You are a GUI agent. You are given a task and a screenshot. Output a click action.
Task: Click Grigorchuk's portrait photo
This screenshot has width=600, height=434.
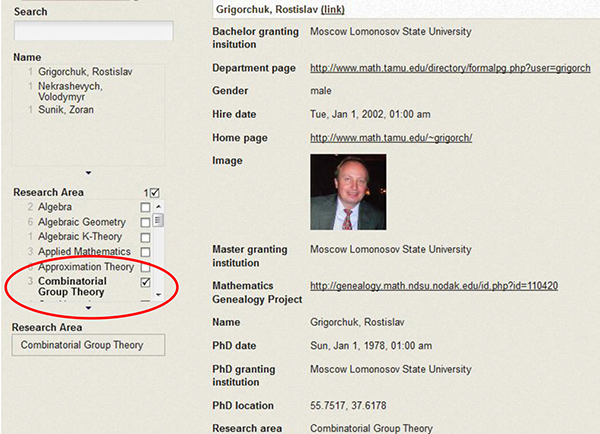click(x=347, y=192)
